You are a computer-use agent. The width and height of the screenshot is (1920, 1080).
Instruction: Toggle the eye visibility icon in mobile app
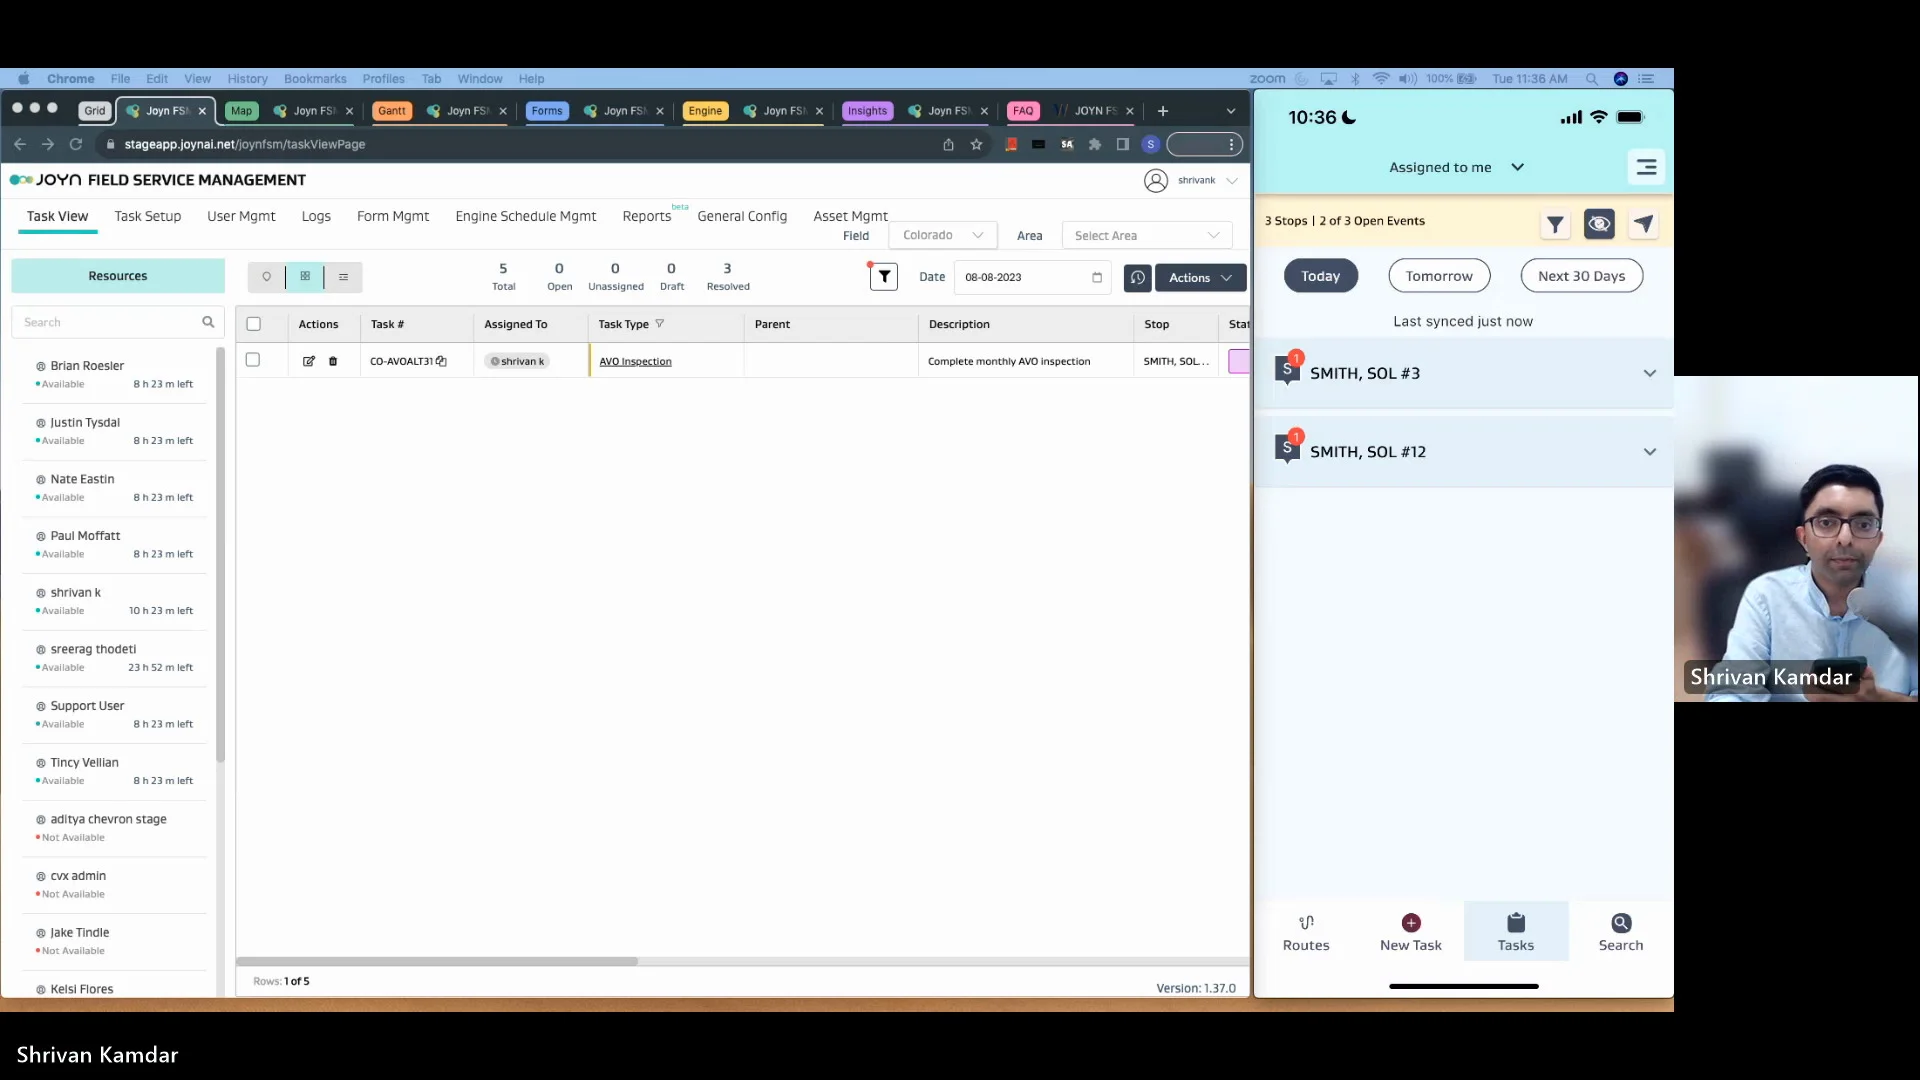coord(1599,224)
